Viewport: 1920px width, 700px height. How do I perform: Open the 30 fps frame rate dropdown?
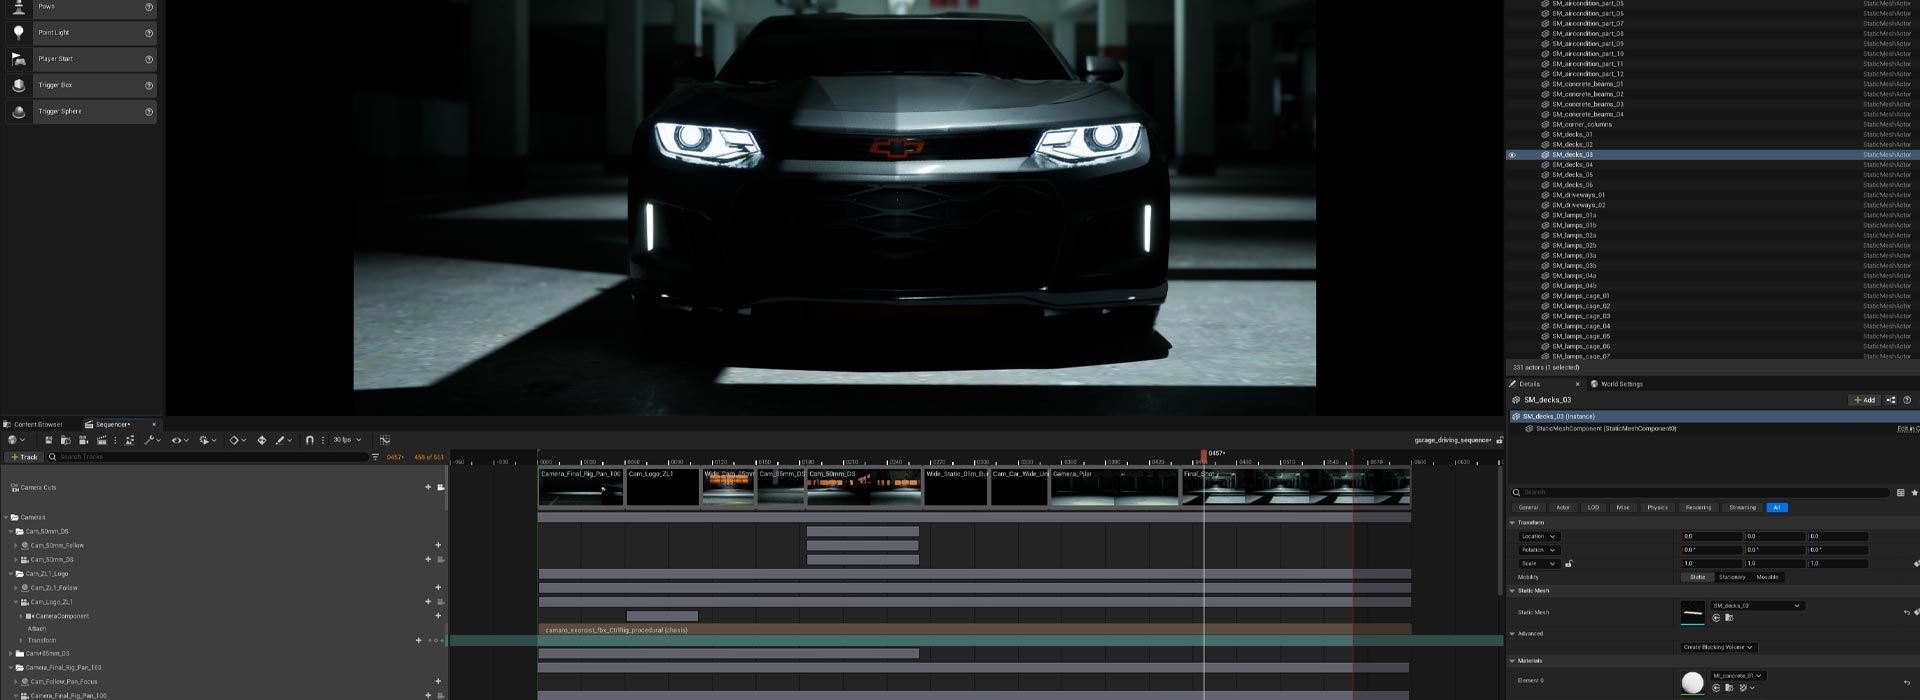tap(347, 440)
